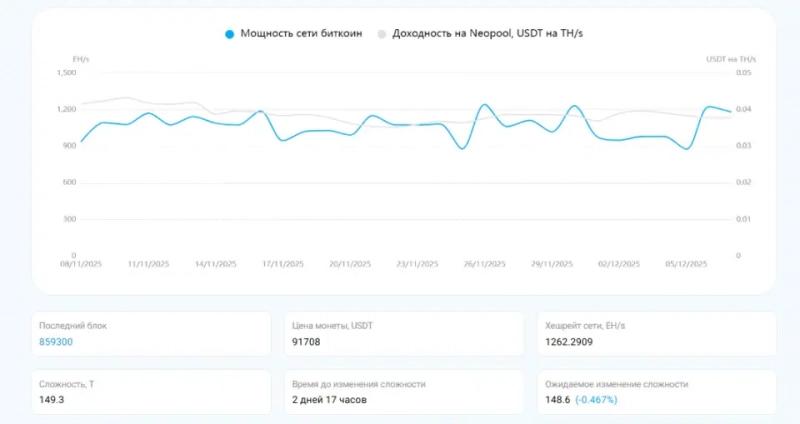Click the 26/11/2025 date on x-axis
Viewport: 800px width, 424px height.
click(485, 264)
